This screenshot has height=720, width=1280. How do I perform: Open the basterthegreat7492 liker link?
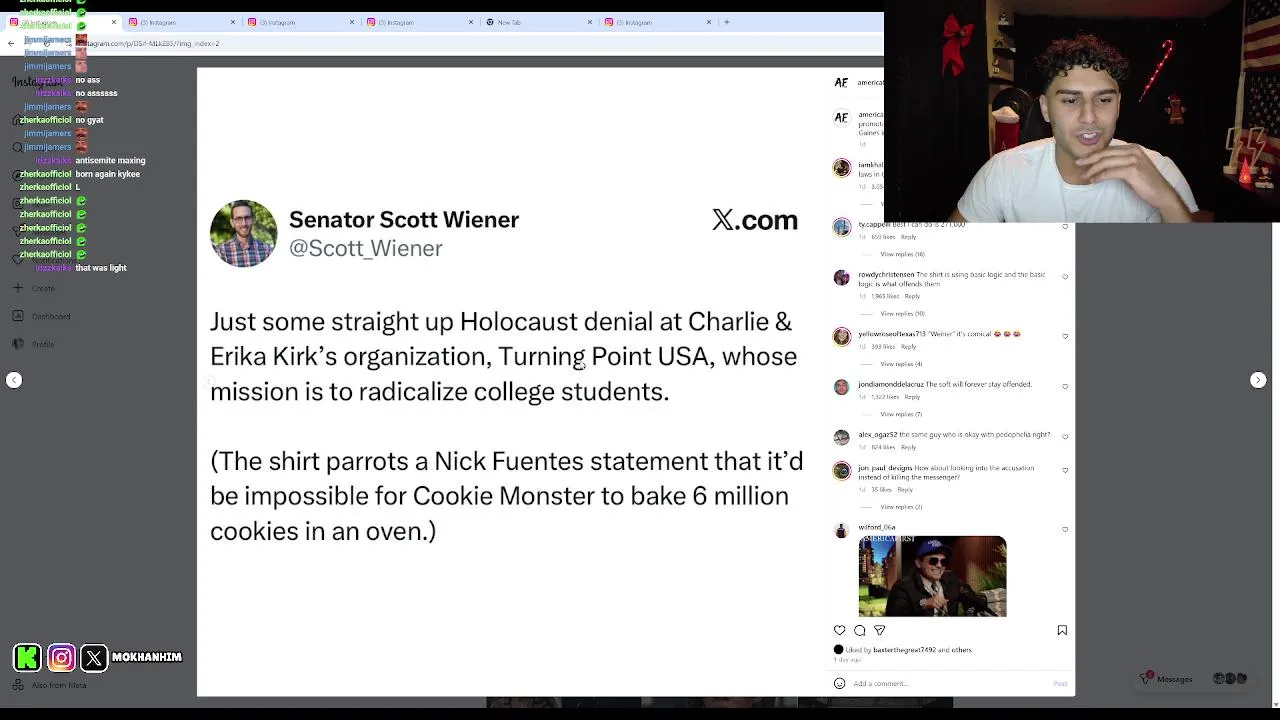904,650
